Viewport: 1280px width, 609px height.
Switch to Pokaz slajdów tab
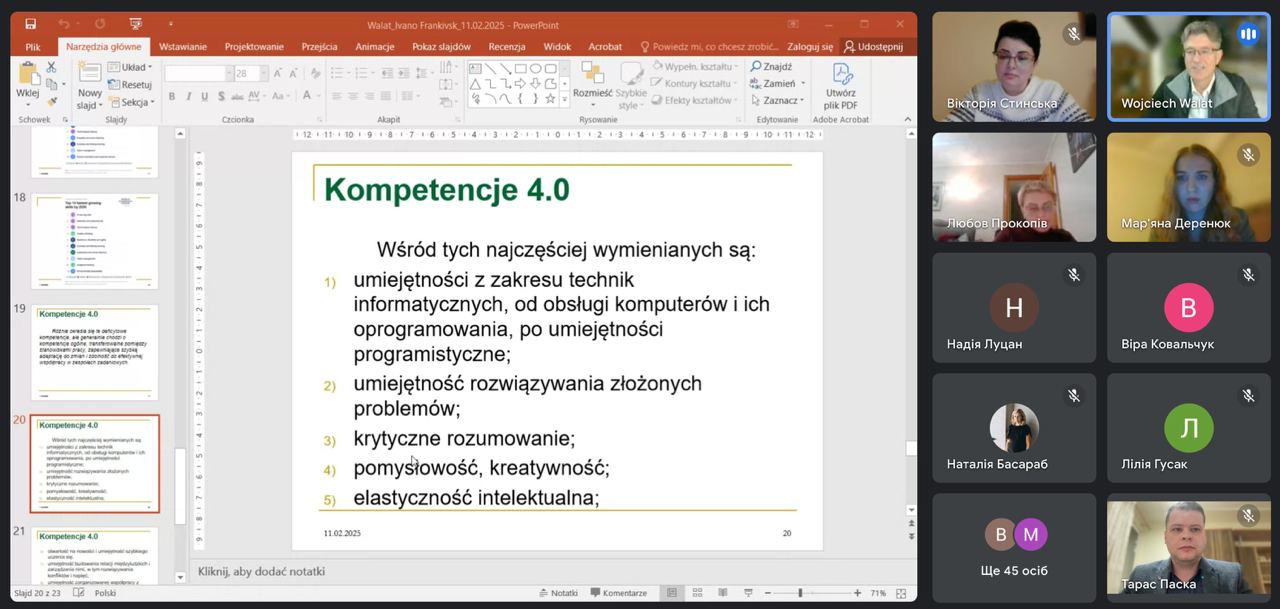440,46
